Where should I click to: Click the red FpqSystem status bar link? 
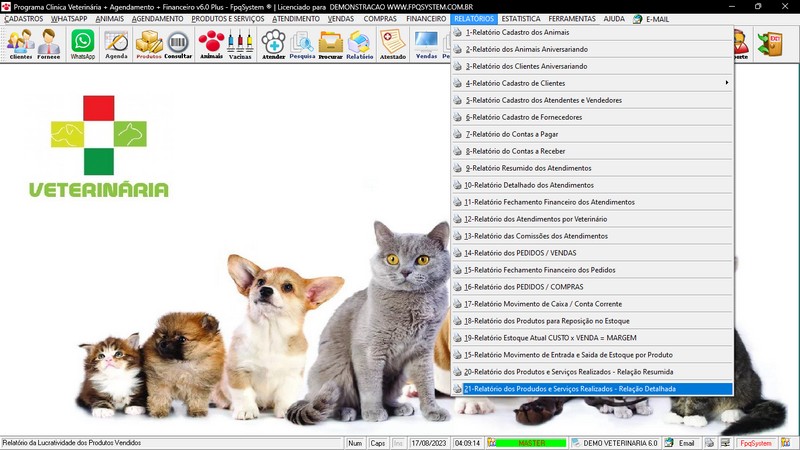point(756,443)
